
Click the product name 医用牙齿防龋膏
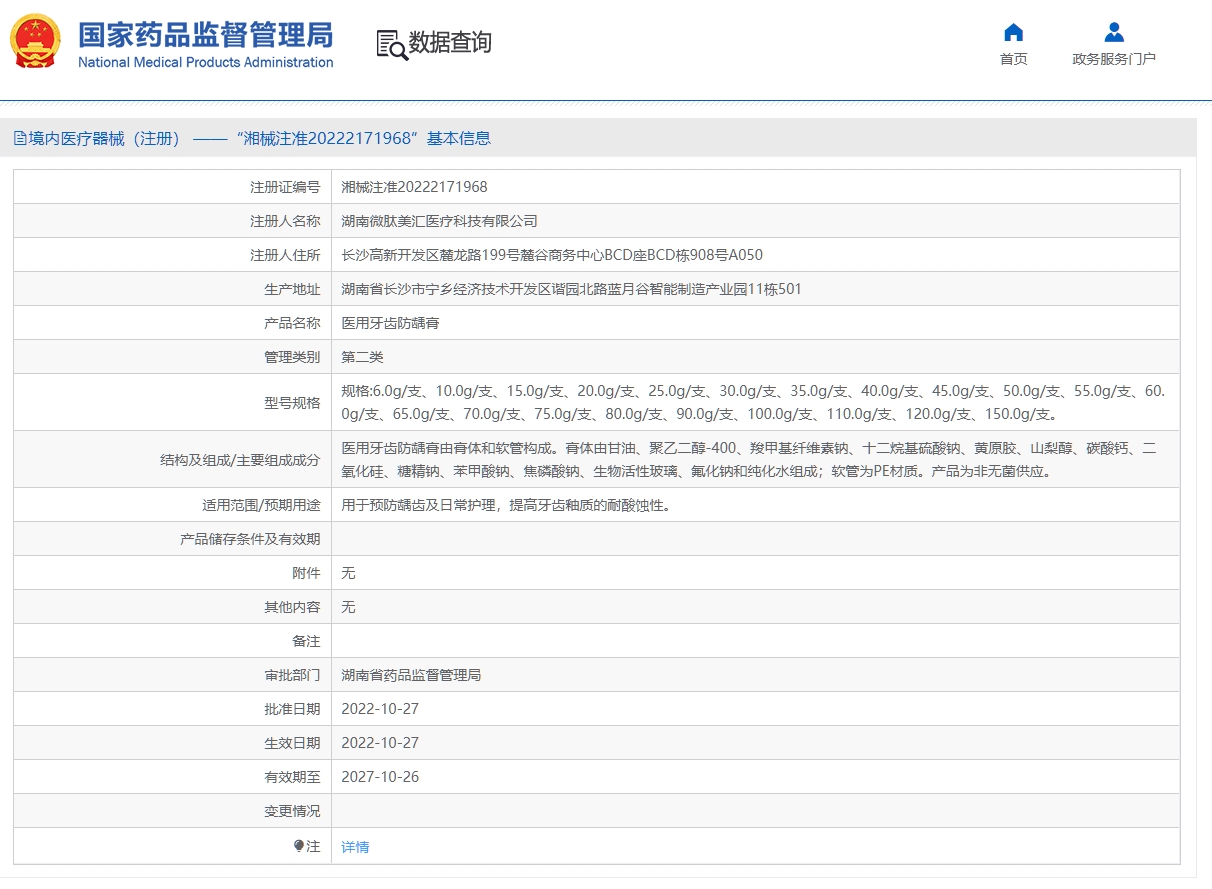pyautogui.click(x=390, y=323)
